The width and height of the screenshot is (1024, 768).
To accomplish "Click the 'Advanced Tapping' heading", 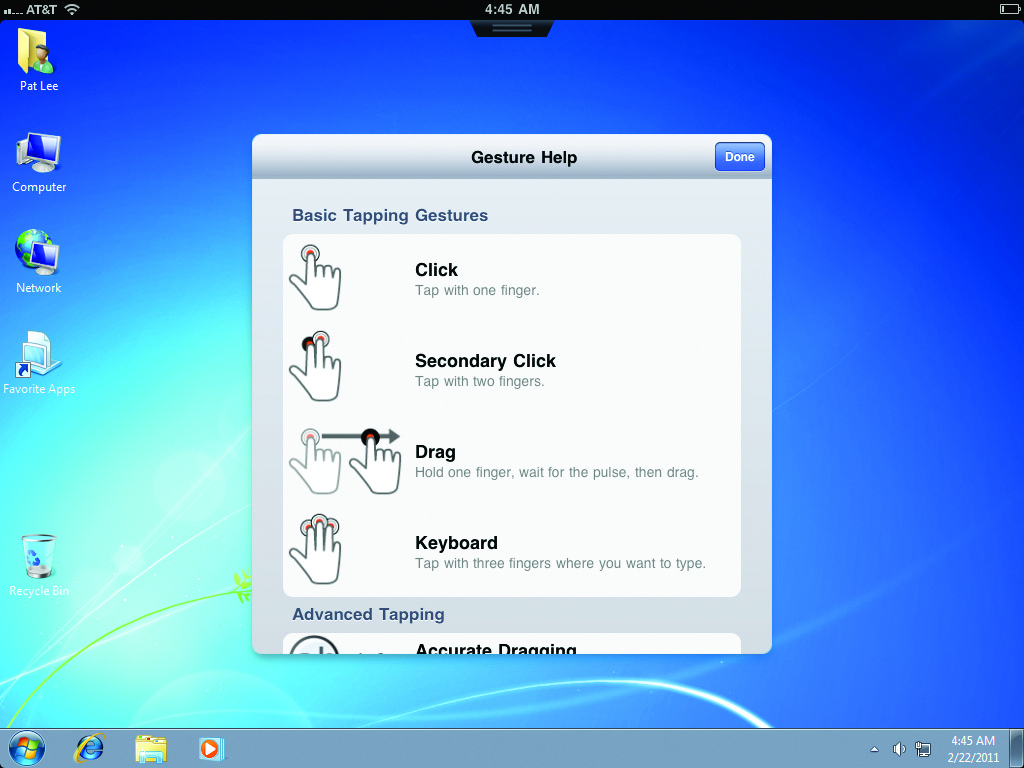I will [368, 615].
